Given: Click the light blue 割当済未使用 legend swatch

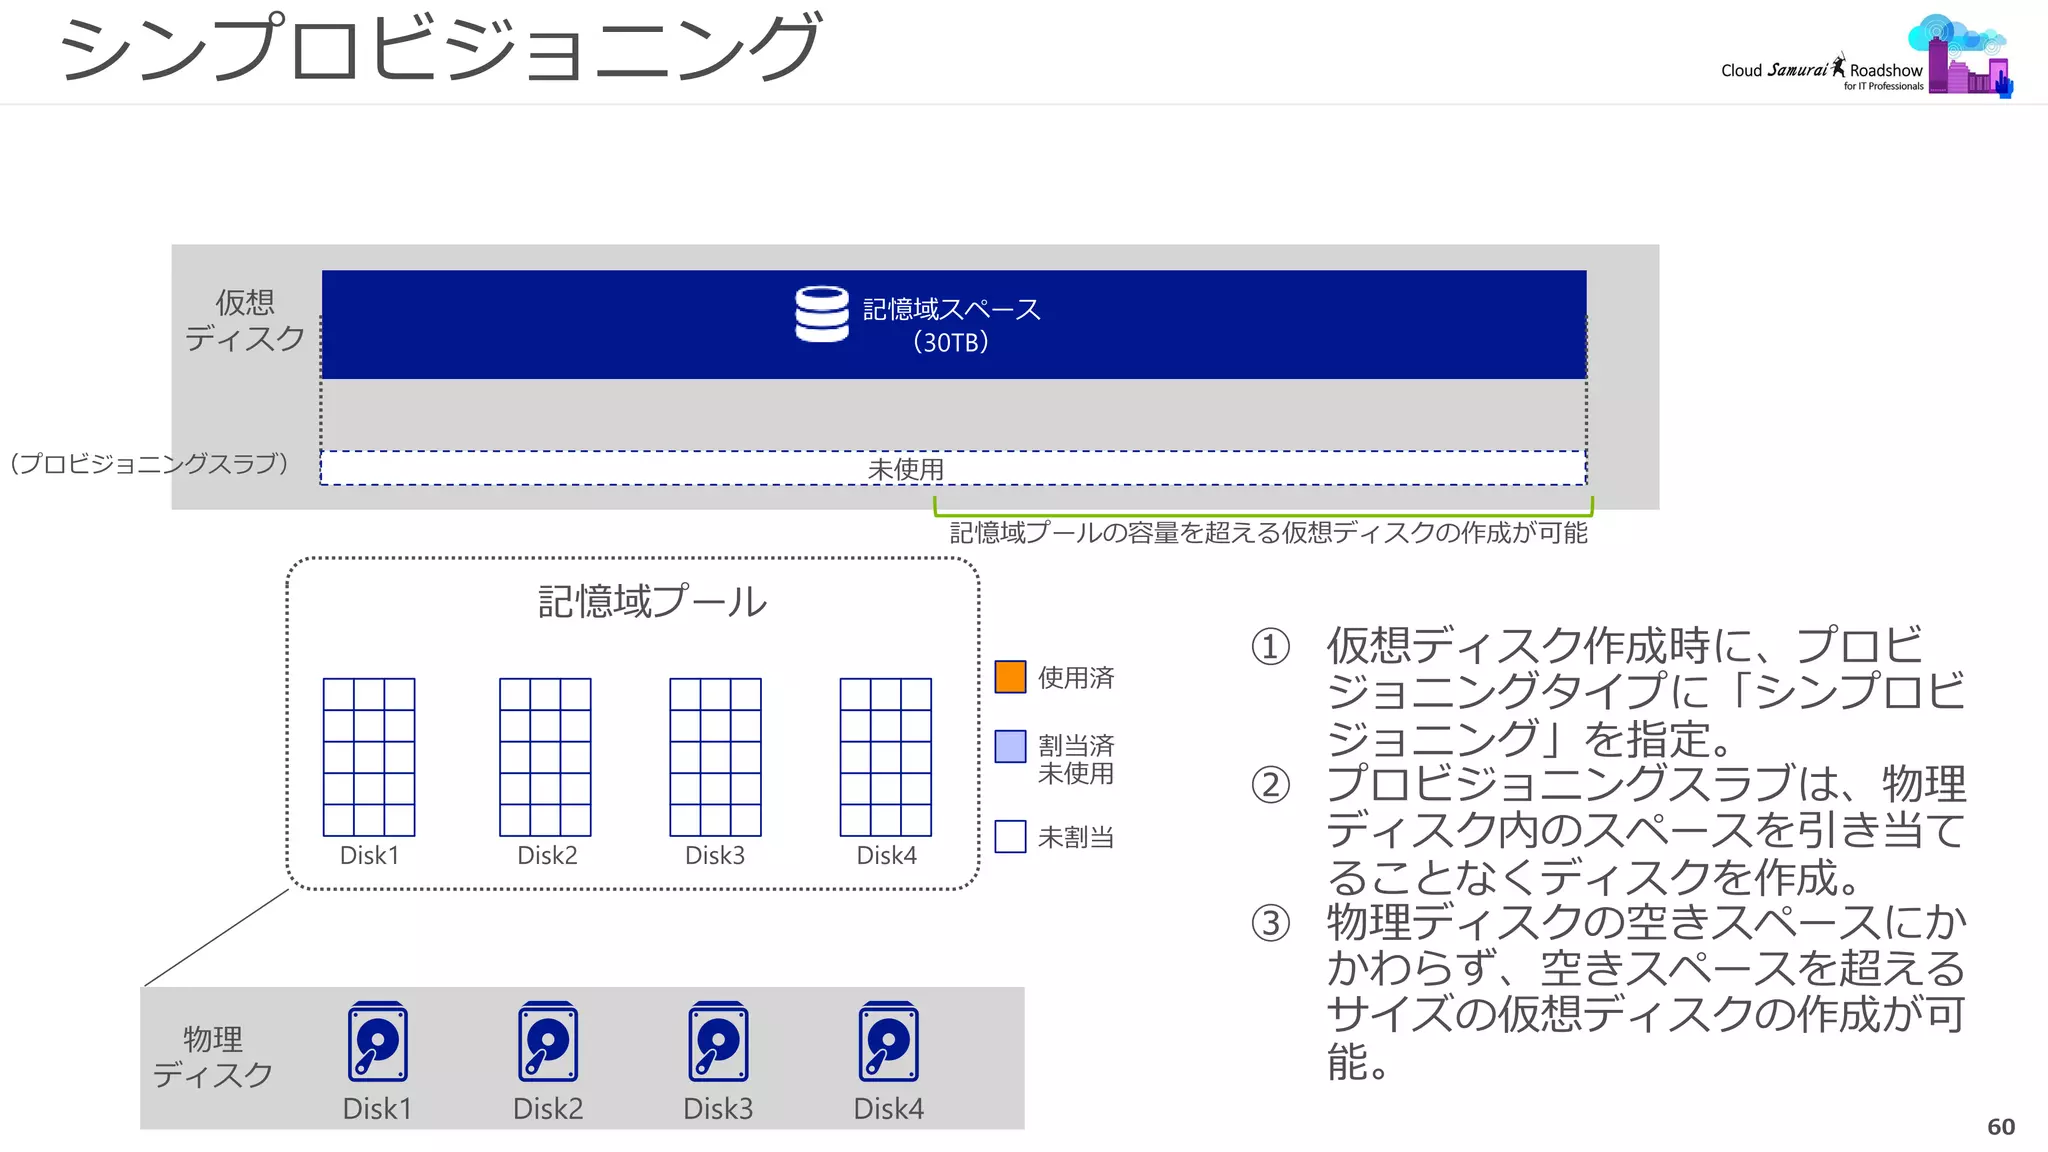Looking at the screenshot, I should point(1010,746).
